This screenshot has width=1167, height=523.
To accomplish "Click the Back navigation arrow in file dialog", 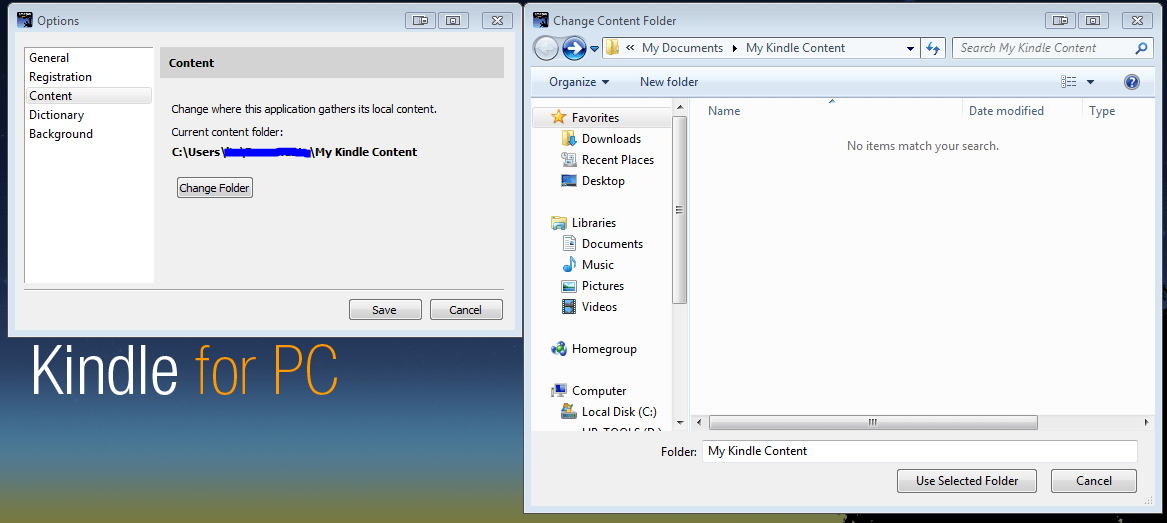I will click(x=547, y=48).
